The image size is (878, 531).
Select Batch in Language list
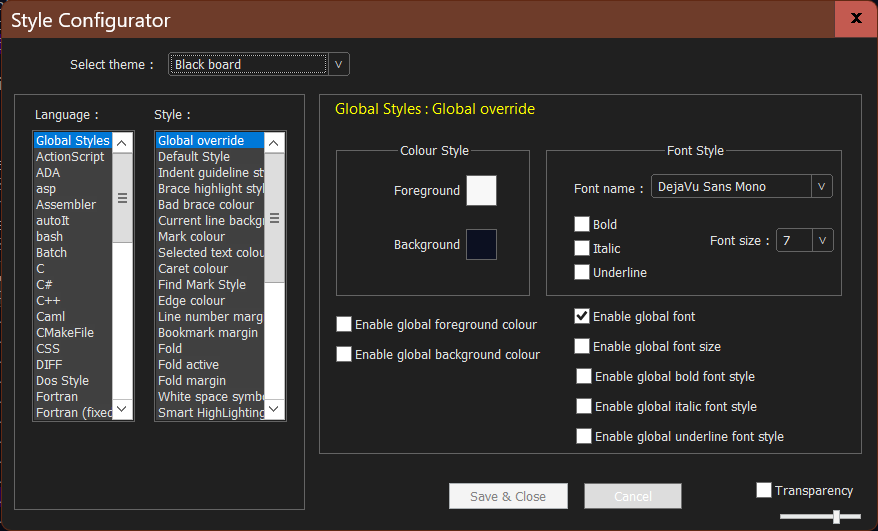[73, 253]
